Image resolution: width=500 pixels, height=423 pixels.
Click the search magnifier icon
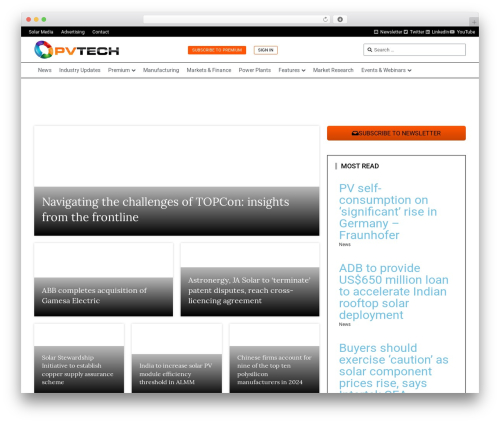coord(370,50)
